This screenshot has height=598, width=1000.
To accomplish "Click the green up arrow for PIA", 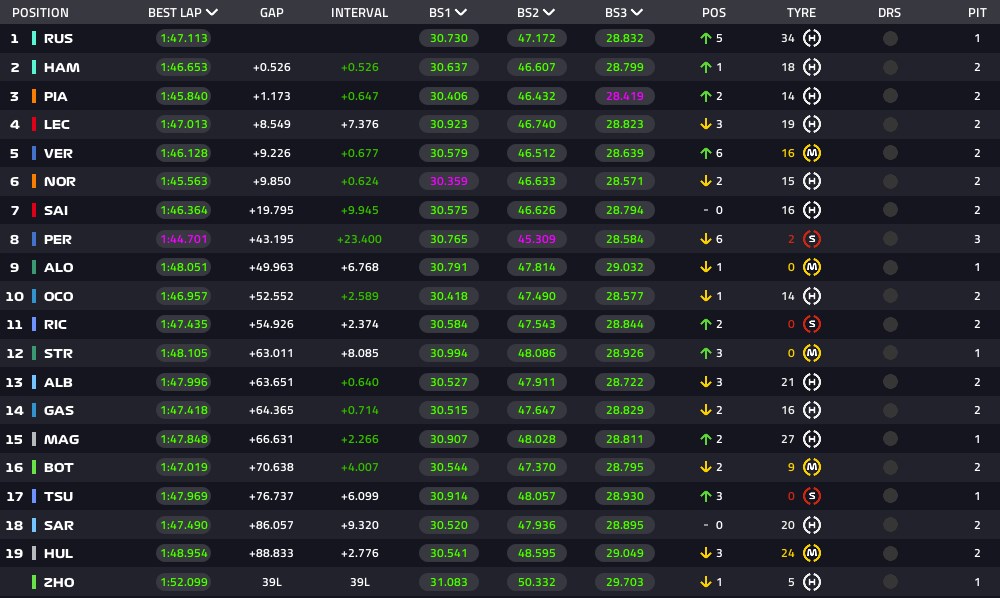I will (705, 96).
